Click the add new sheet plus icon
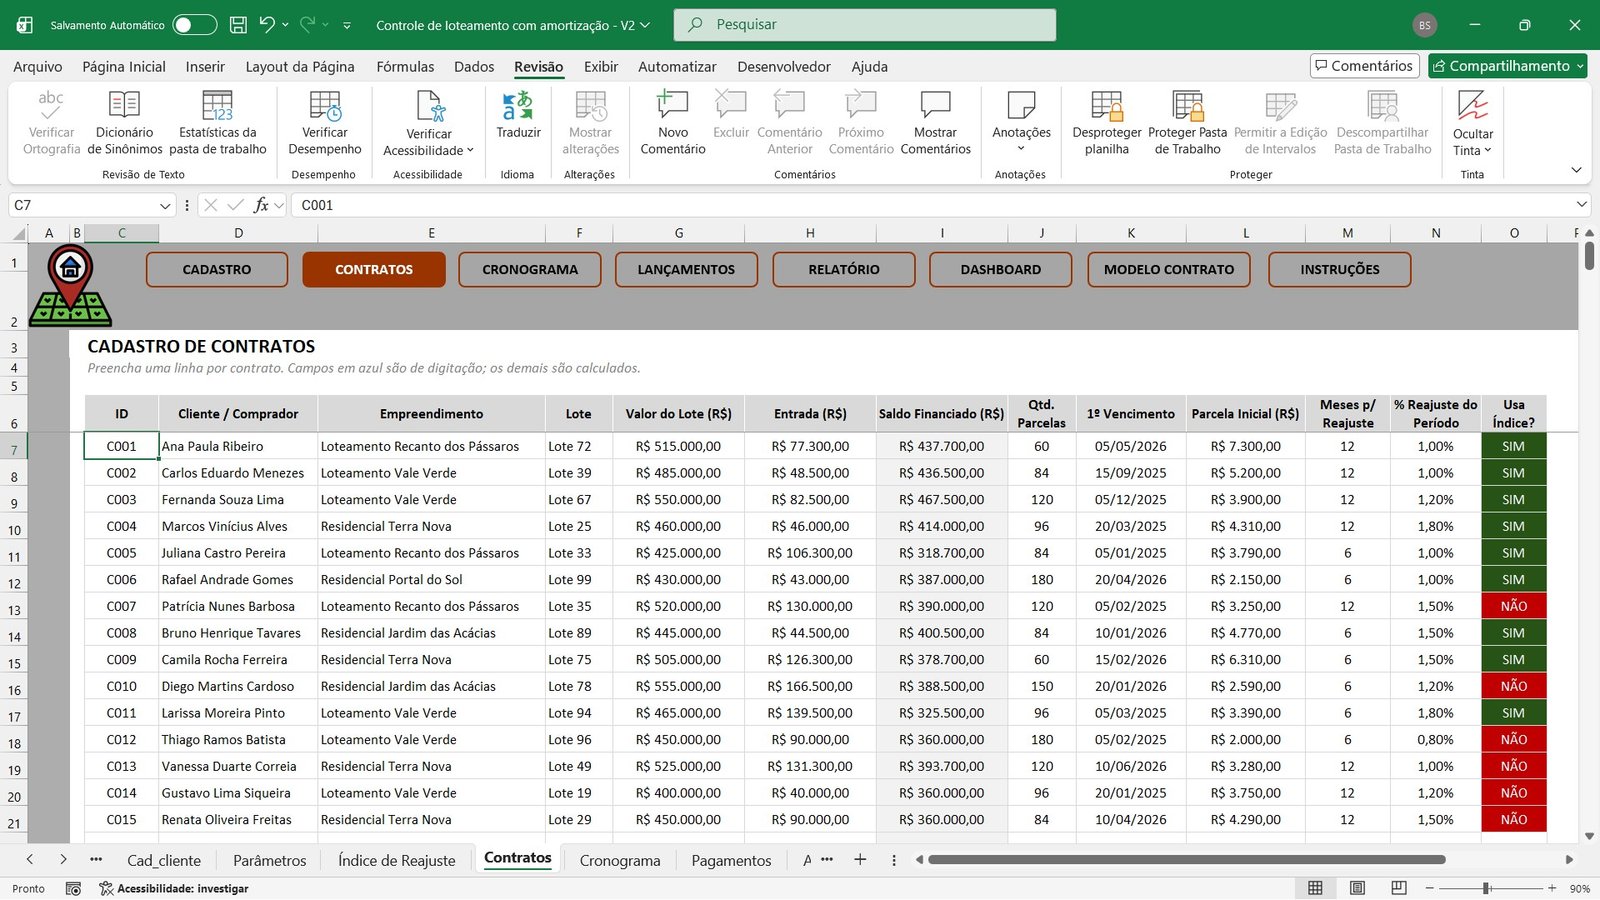This screenshot has height=900, width=1600. 860,859
